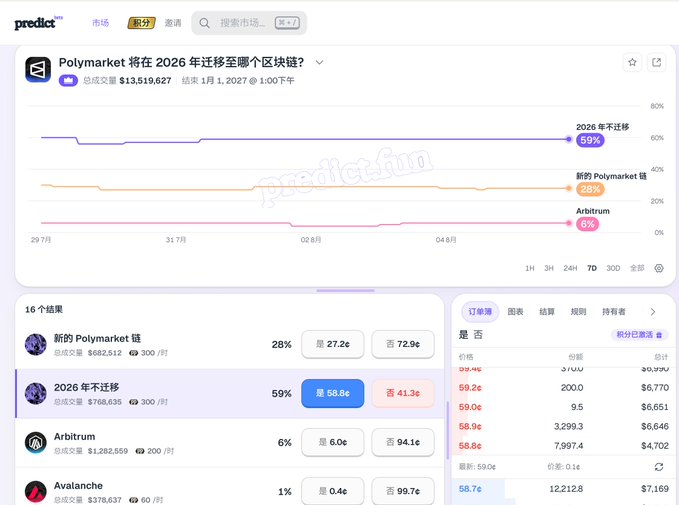The height and width of the screenshot is (505, 679).
Task: Select the Avalanche result title
Action: (x=78, y=486)
